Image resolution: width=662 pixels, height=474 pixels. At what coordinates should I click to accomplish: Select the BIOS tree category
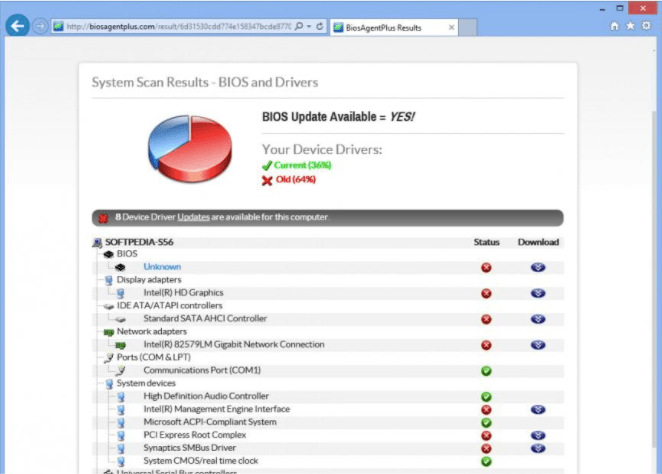(127, 254)
